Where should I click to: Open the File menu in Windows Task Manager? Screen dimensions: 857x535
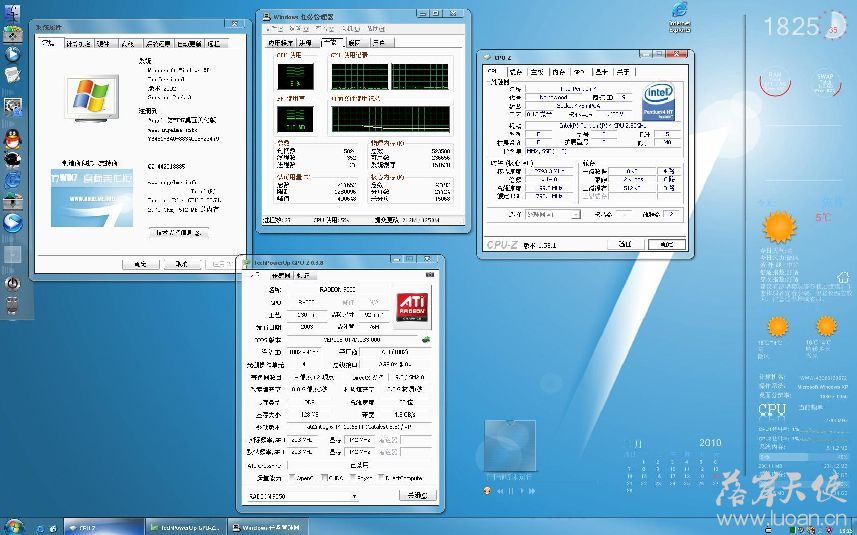[274, 28]
